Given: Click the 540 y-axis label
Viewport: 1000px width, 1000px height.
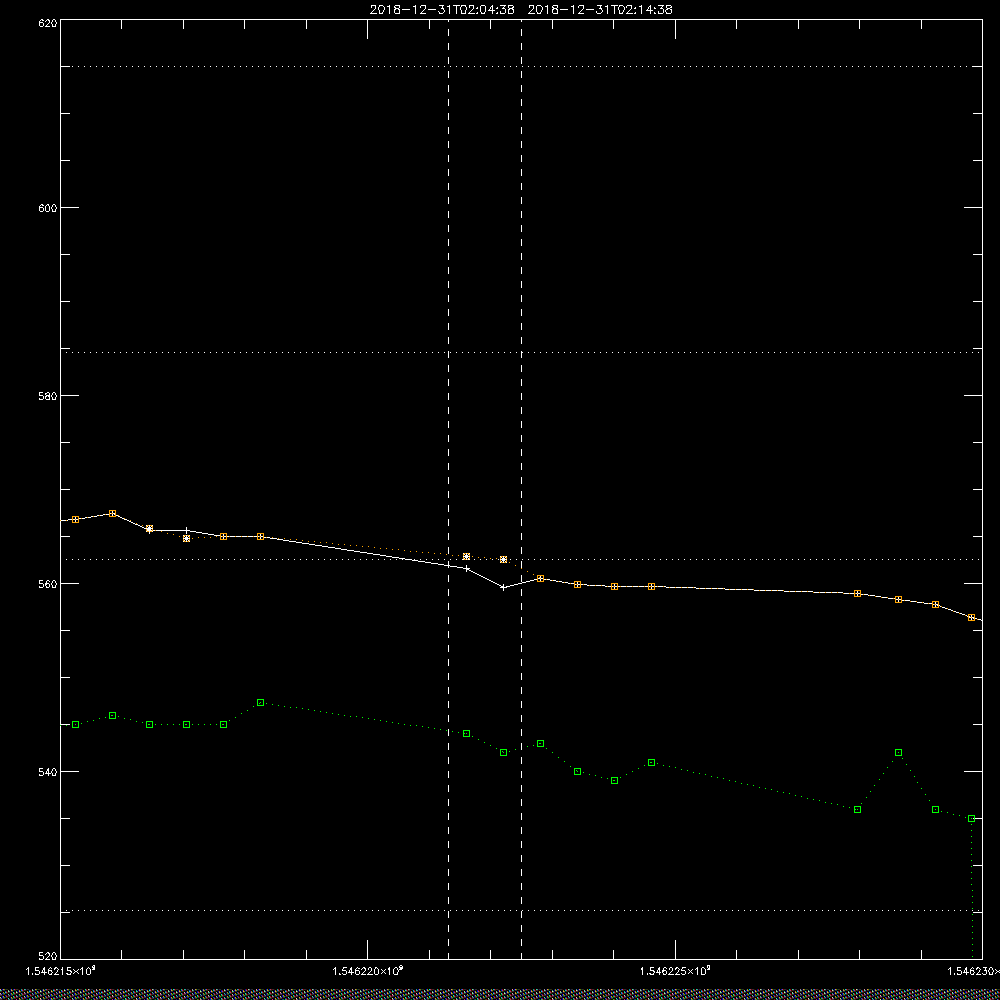Looking at the screenshot, I should [48, 772].
